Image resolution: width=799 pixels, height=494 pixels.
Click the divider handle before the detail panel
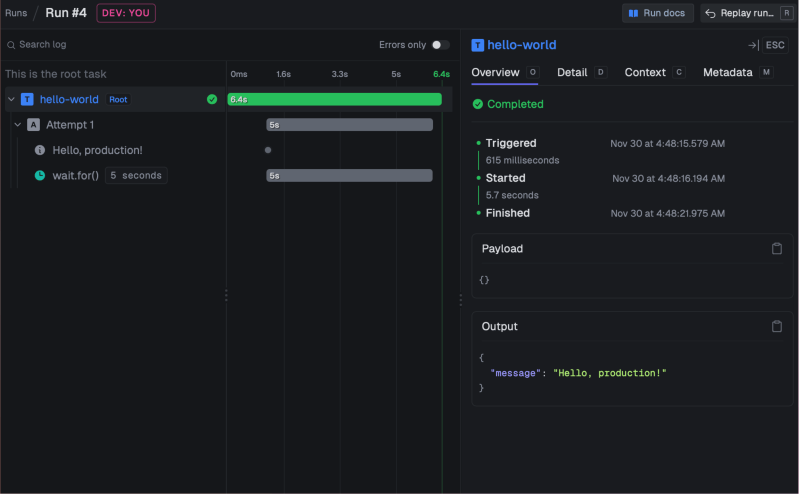pyautogui.click(x=461, y=300)
